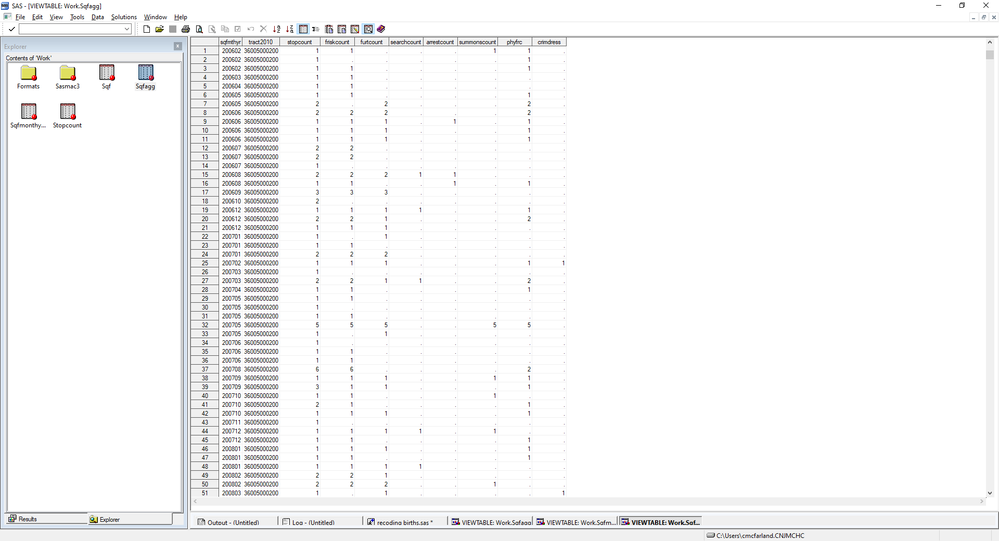Viewport: 999px width, 541px height.
Task: Click the horizontal scrollbar right arrow
Action: pyautogui.click(x=982, y=501)
